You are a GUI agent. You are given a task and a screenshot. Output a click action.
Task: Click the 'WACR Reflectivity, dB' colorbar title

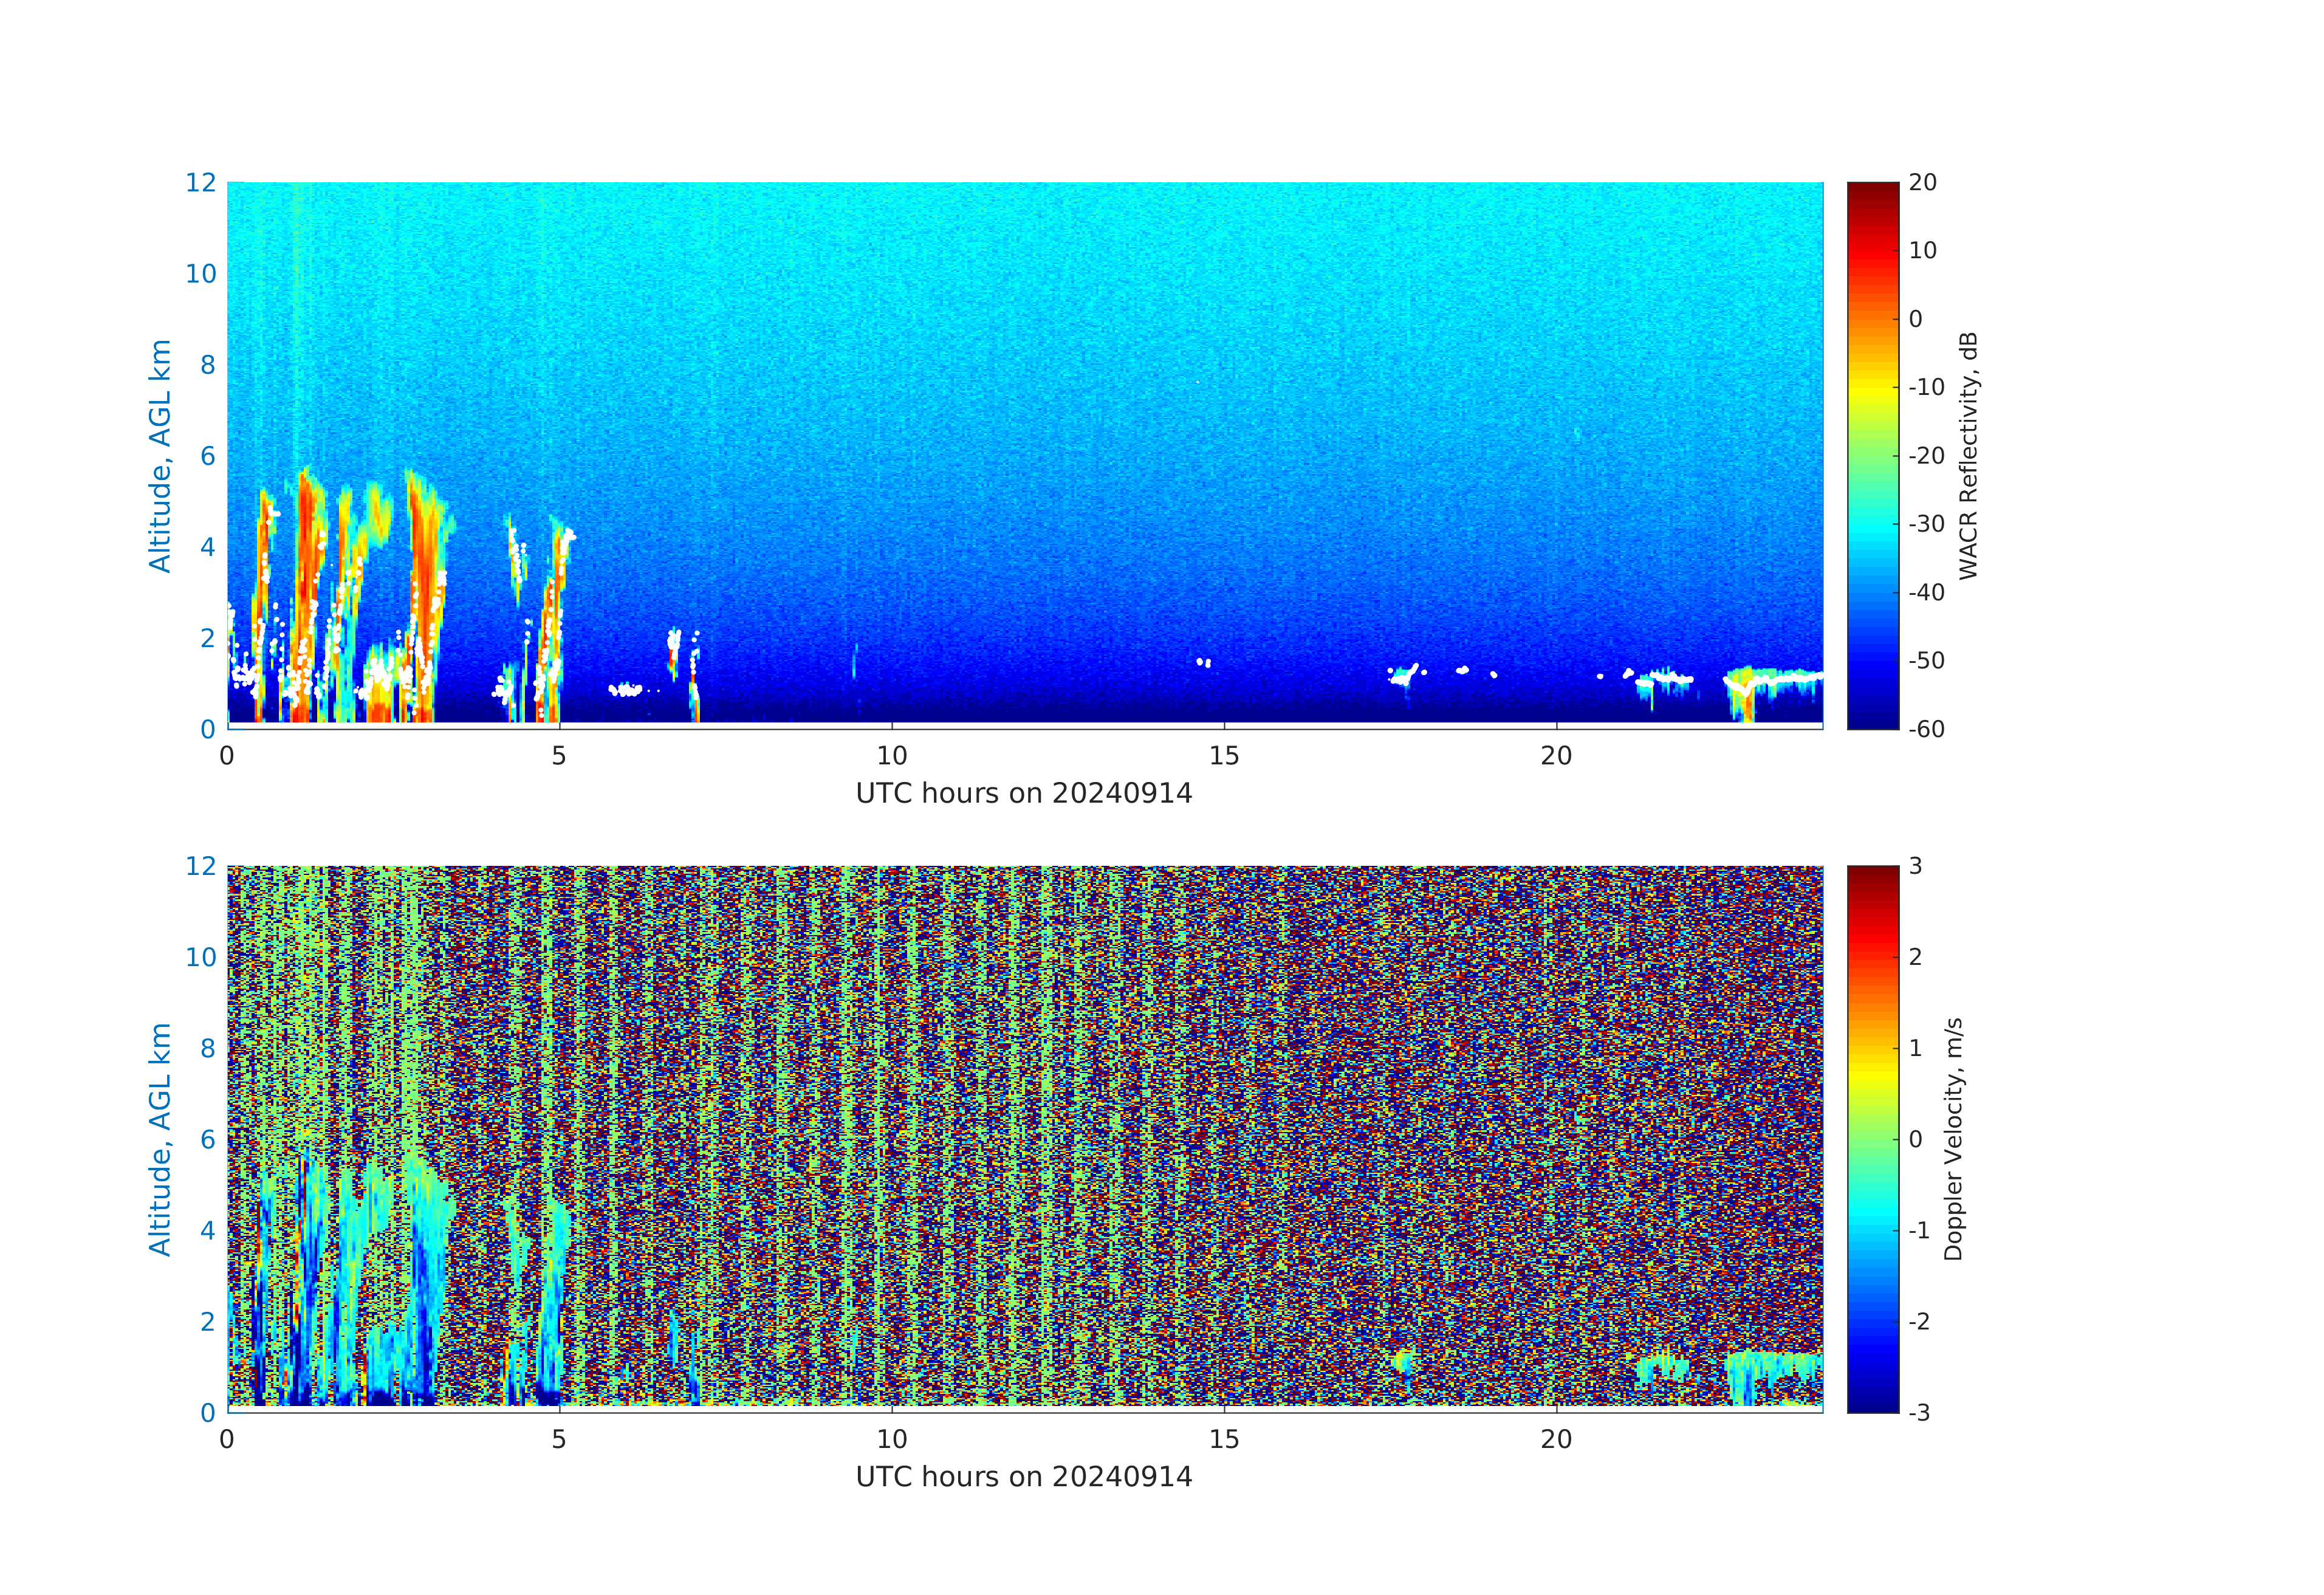(1968, 455)
